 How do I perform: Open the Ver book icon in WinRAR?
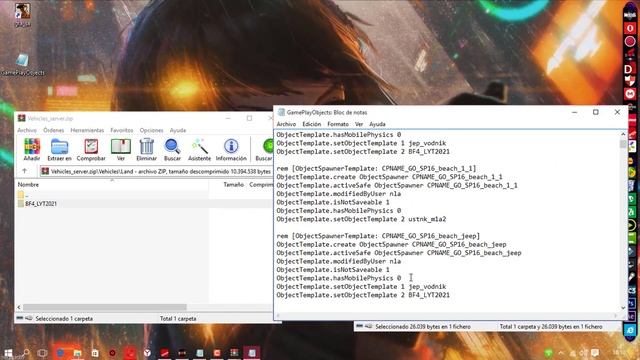coord(120,146)
